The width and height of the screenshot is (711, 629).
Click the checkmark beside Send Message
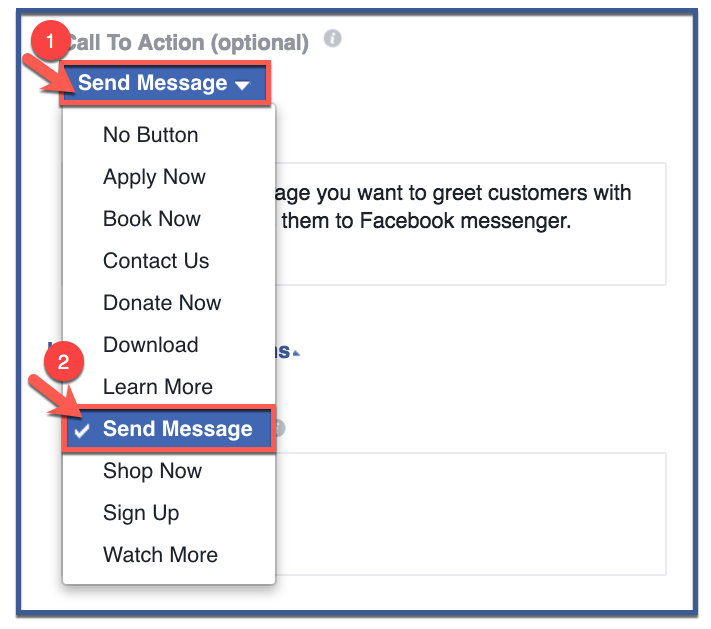pos(82,431)
